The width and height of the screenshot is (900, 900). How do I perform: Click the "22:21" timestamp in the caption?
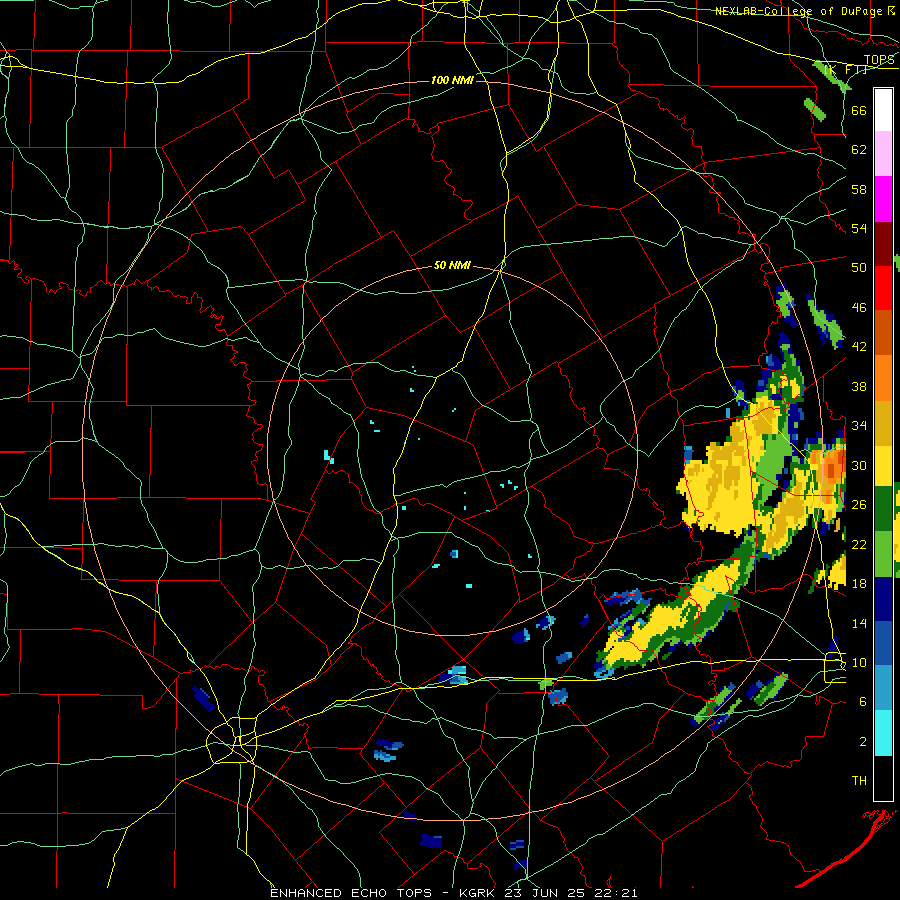[x=618, y=893]
